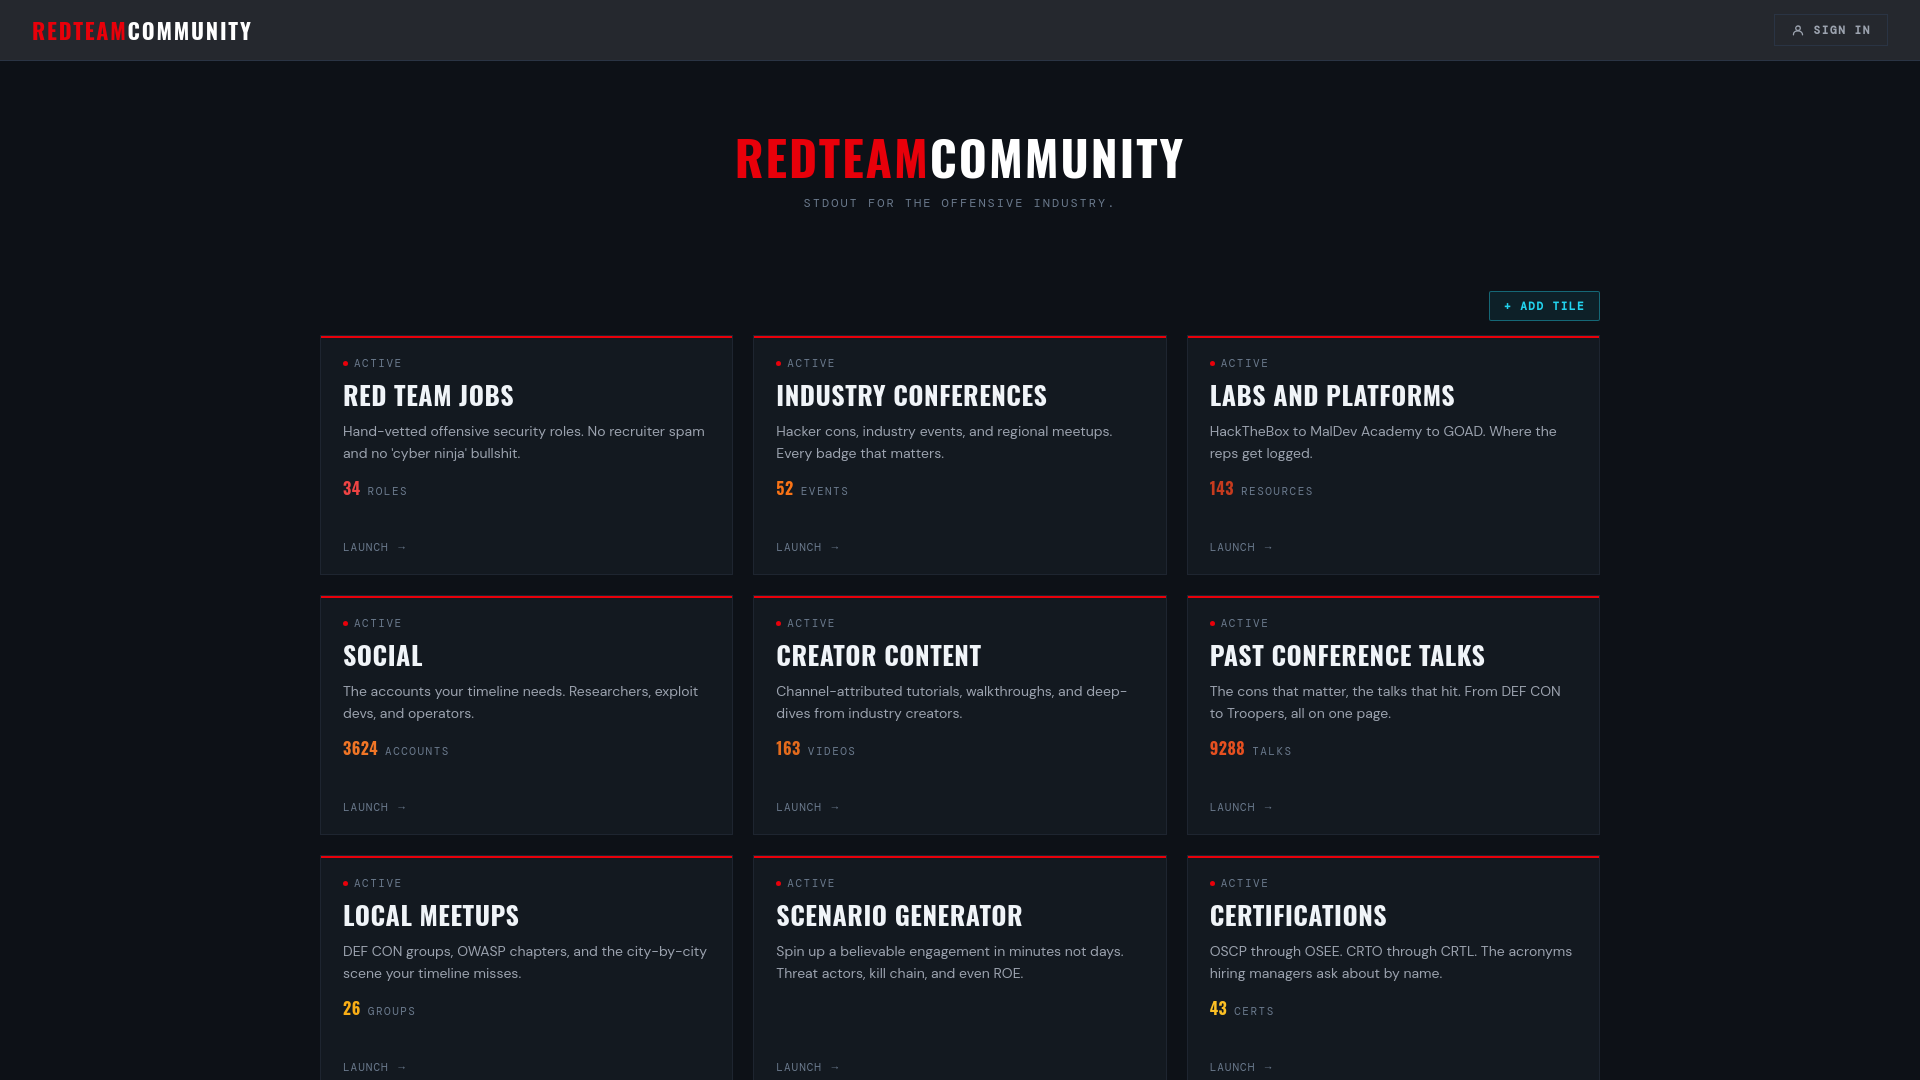Click the '143 Resources' count
The width and height of the screenshot is (1920, 1080).
click(1261, 490)
